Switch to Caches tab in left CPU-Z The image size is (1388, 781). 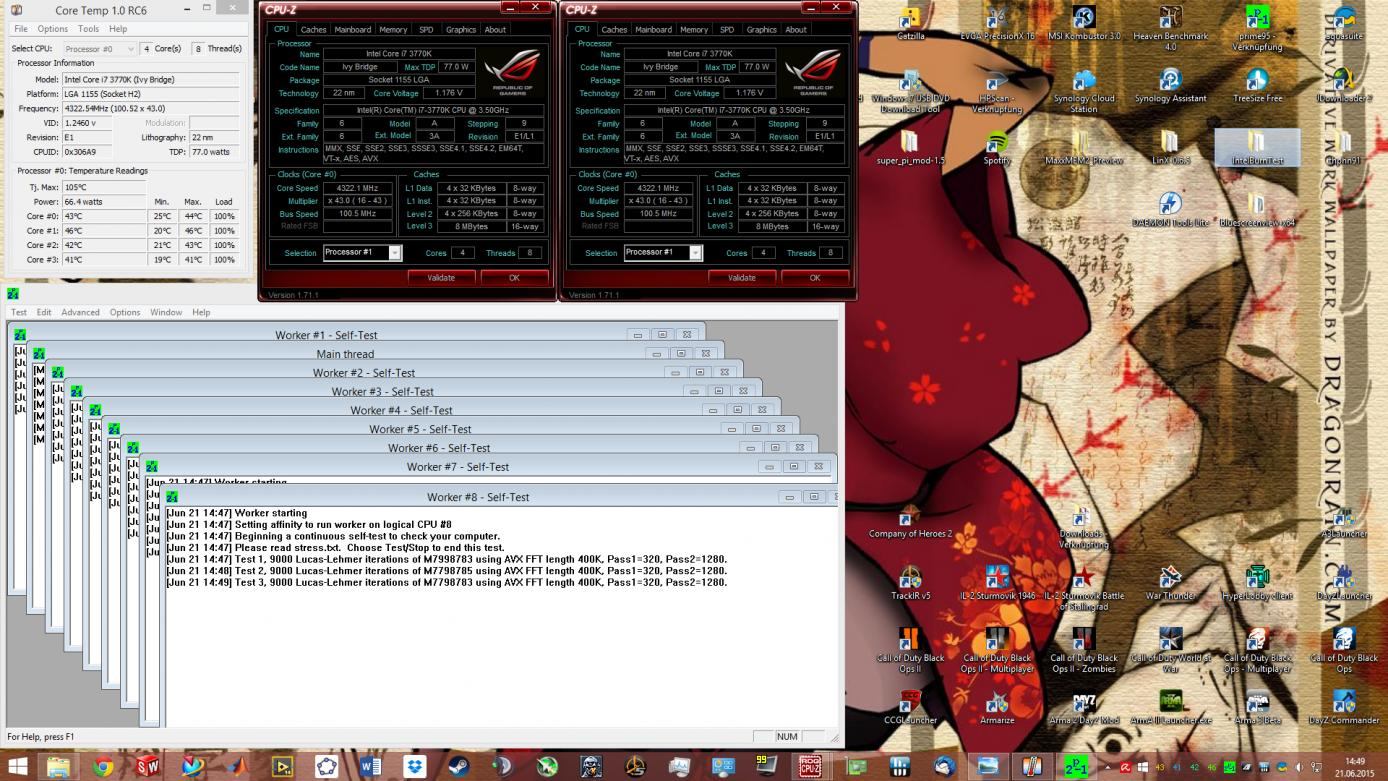click(x=313, y=29)
